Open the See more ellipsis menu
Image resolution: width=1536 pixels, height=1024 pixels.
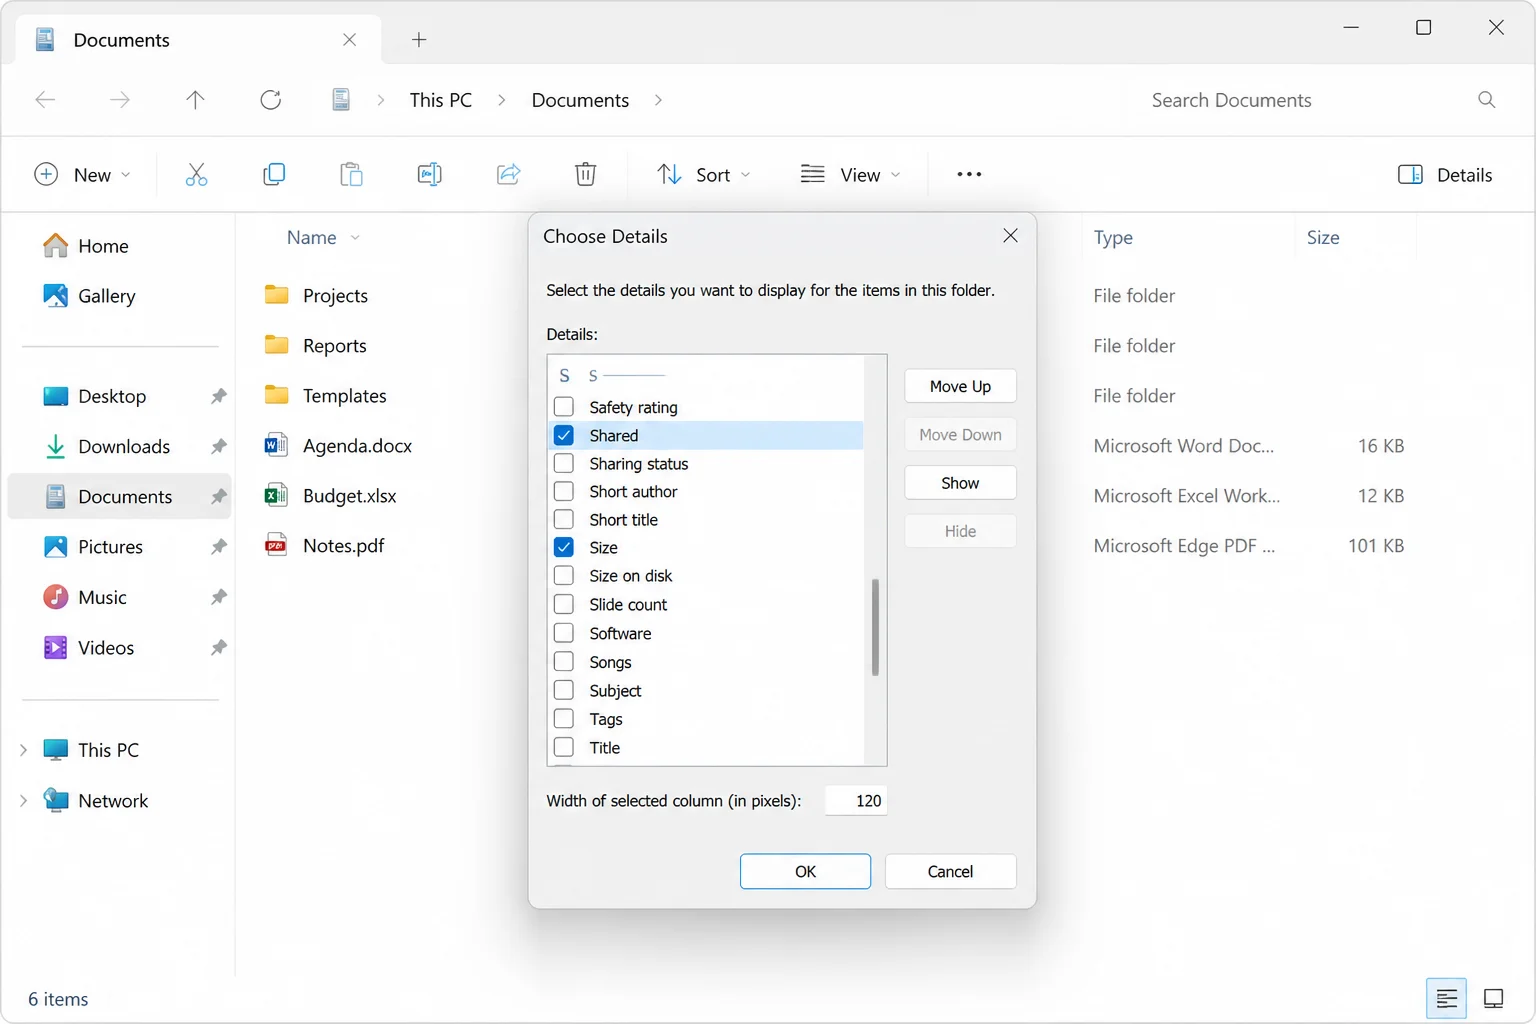click(x=969, y=175)
